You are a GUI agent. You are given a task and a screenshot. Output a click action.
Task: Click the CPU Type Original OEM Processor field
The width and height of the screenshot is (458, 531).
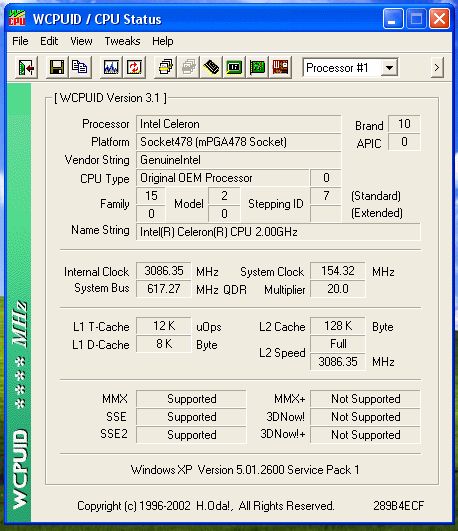223,178
